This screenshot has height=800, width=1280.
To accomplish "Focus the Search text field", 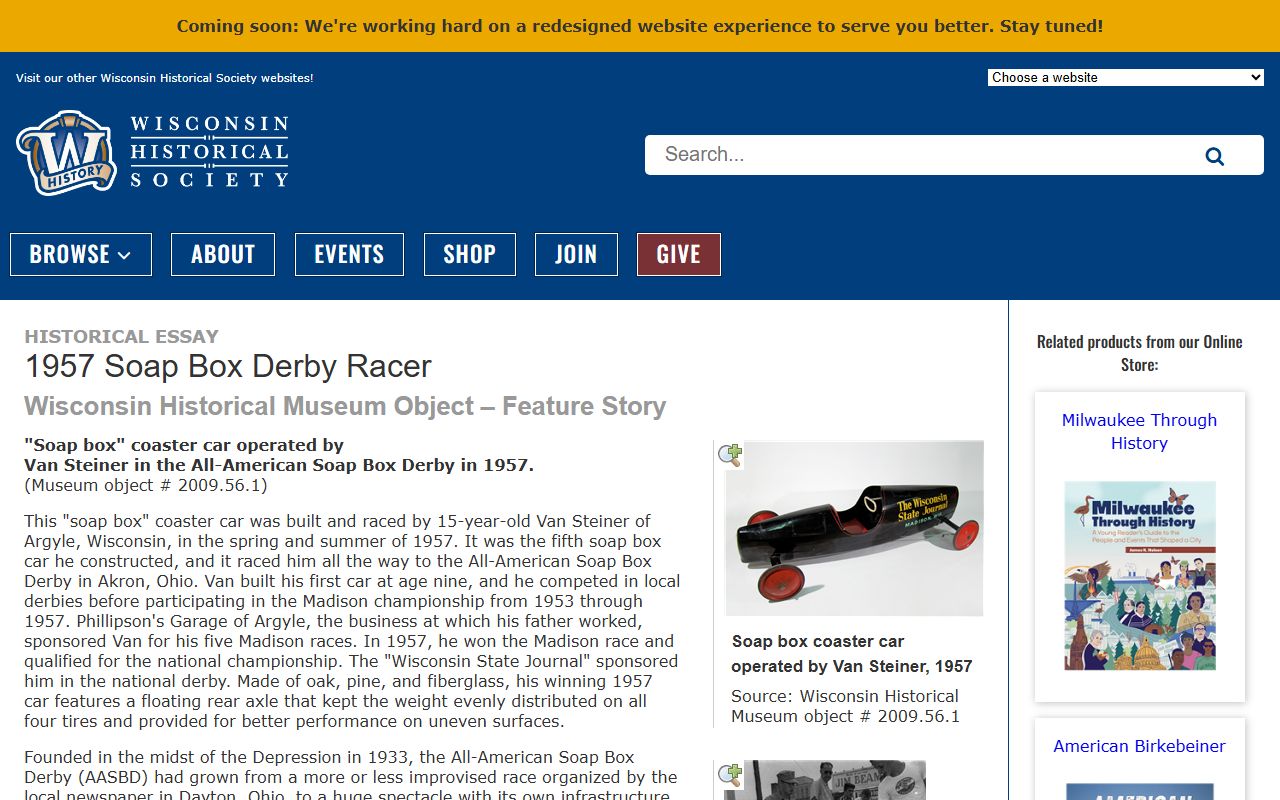I will (920, 155).
